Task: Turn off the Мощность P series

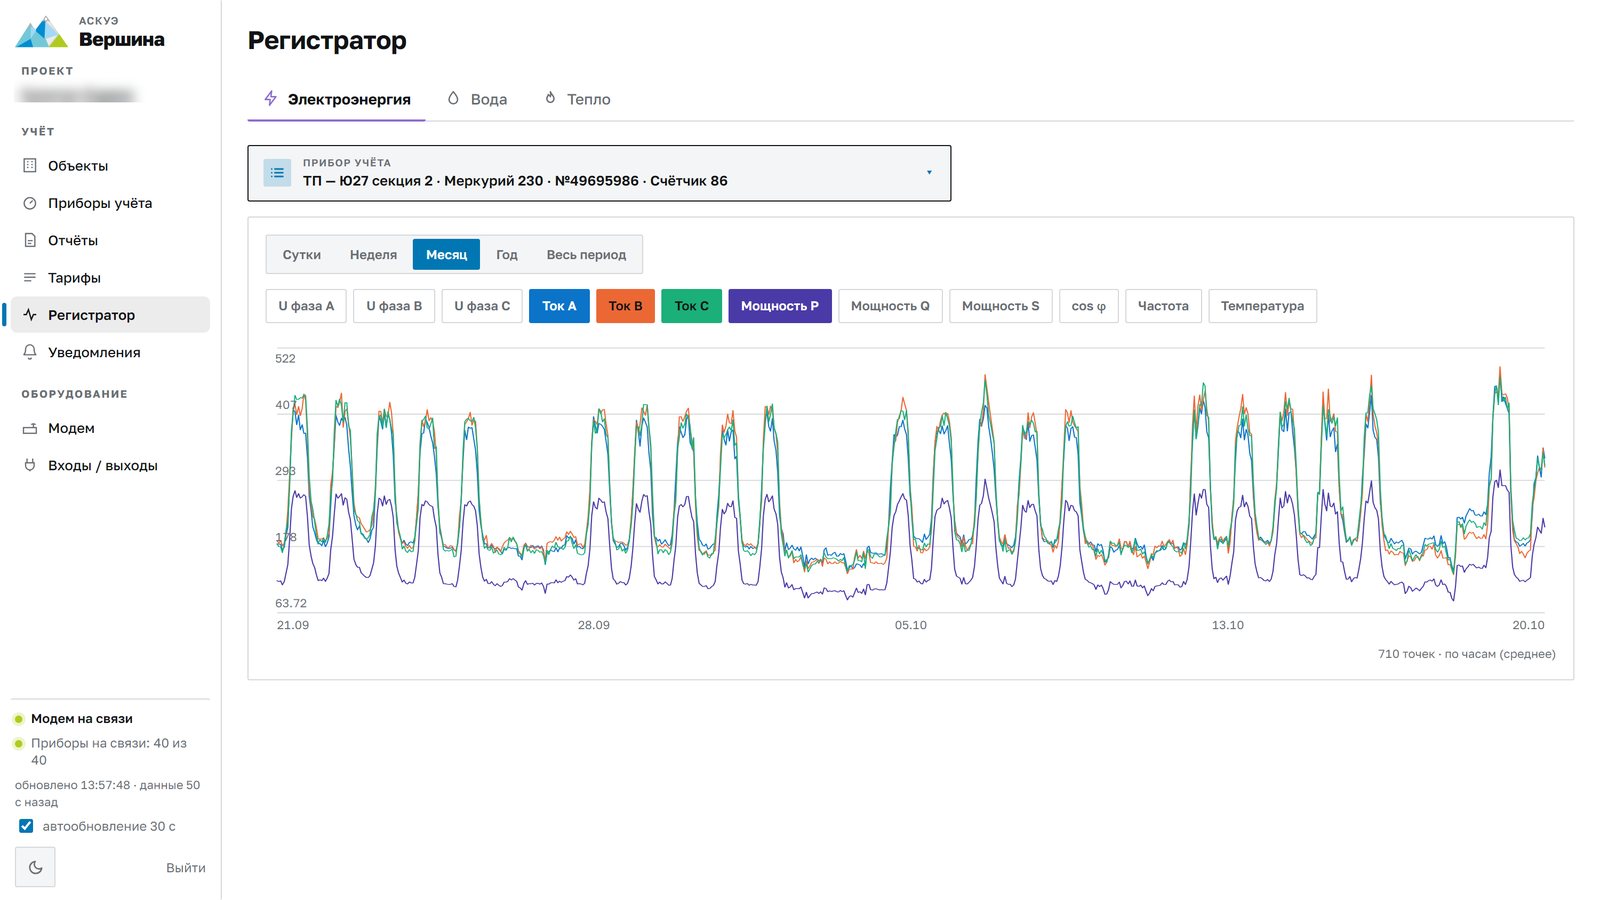Action: click(x=780, y=306)
